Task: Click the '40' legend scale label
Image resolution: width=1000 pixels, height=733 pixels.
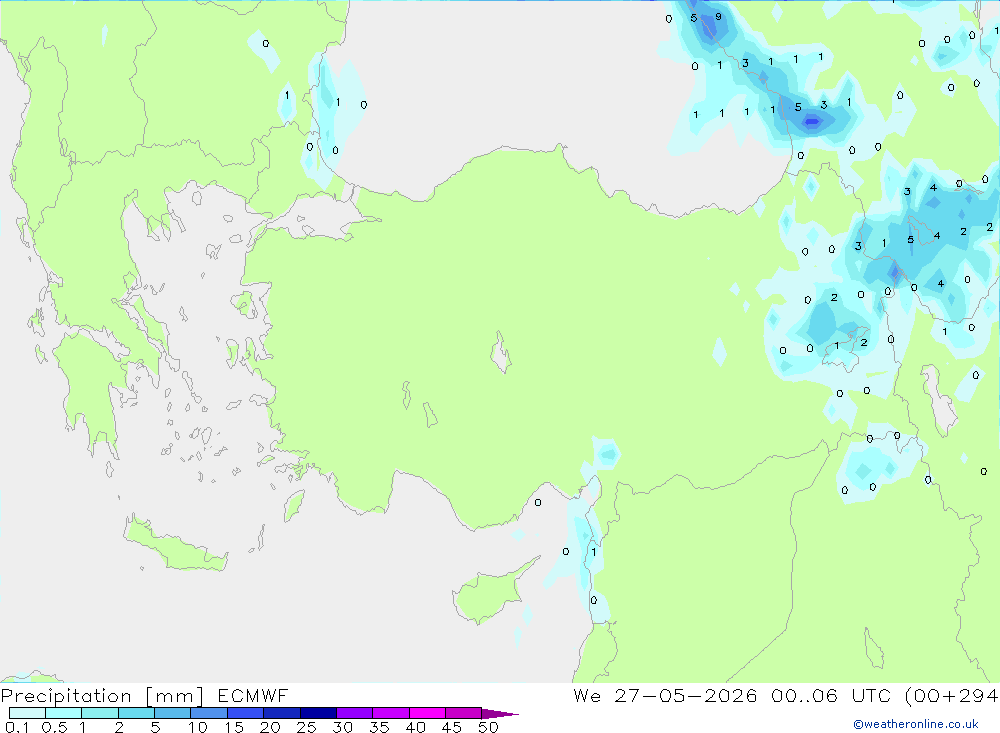Action: click(415, 727)
